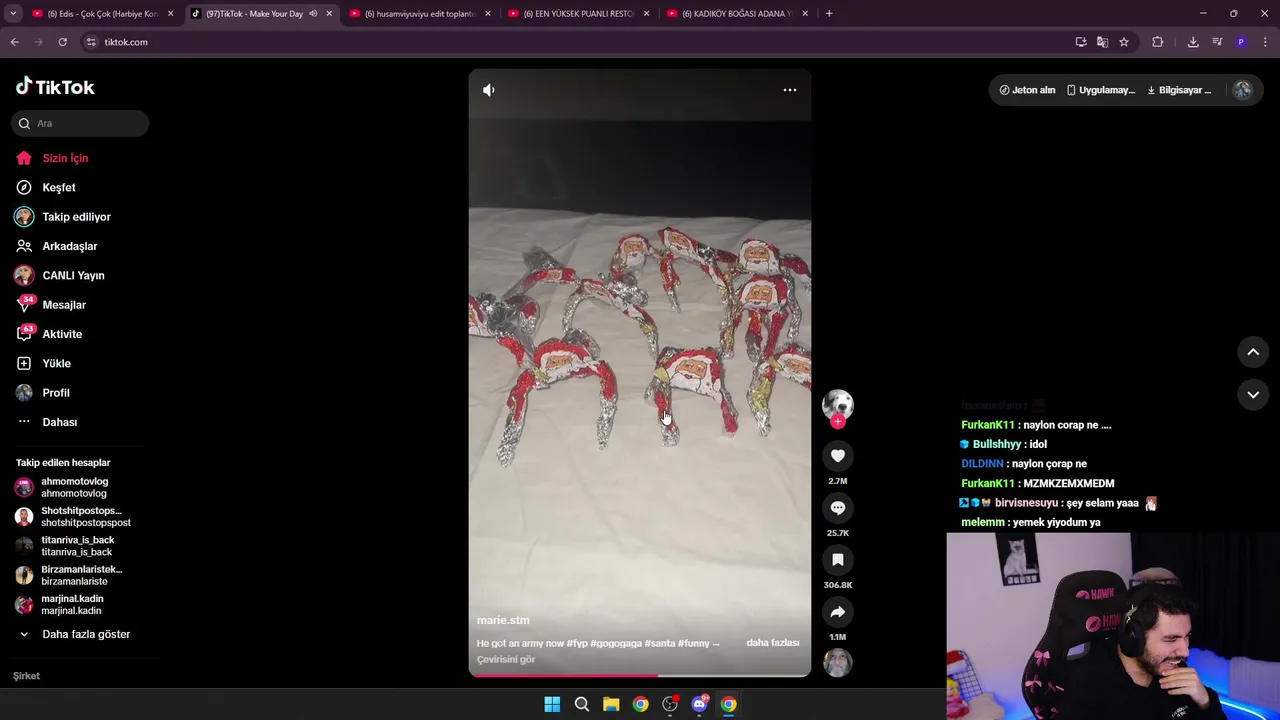Bookmark this page with star

pos(1124,42)
